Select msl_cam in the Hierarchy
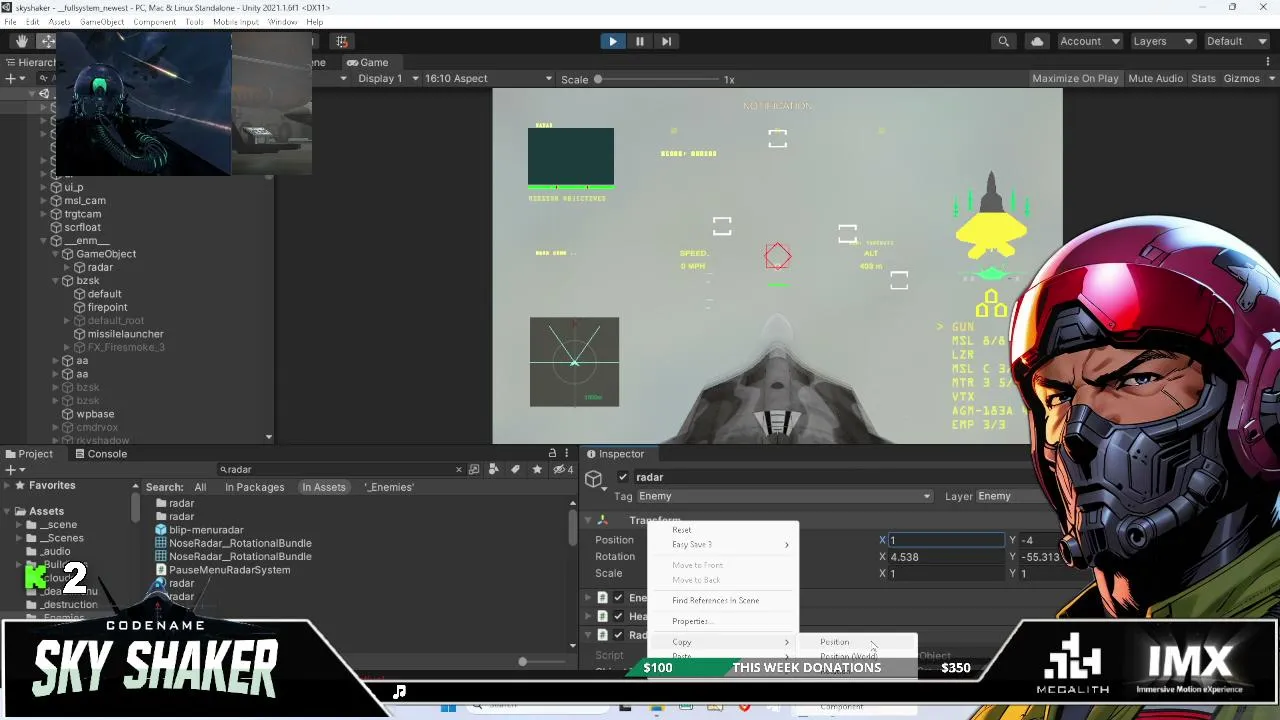The height and width of the screenshot is (720, 1280). click(x=85, y=201)
